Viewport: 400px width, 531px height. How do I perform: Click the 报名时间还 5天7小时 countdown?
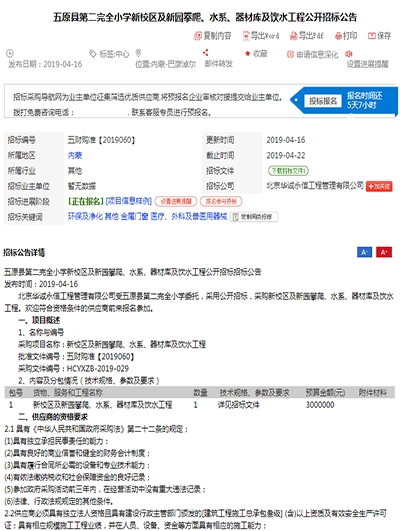tap(364, 100)
